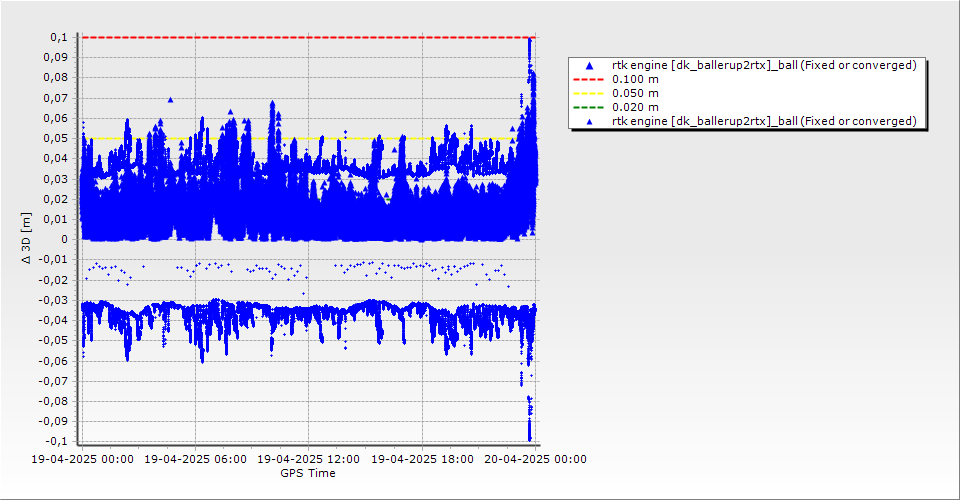
Task: Click the yellow dashed legend line swatch
Action: click(588, 93)
